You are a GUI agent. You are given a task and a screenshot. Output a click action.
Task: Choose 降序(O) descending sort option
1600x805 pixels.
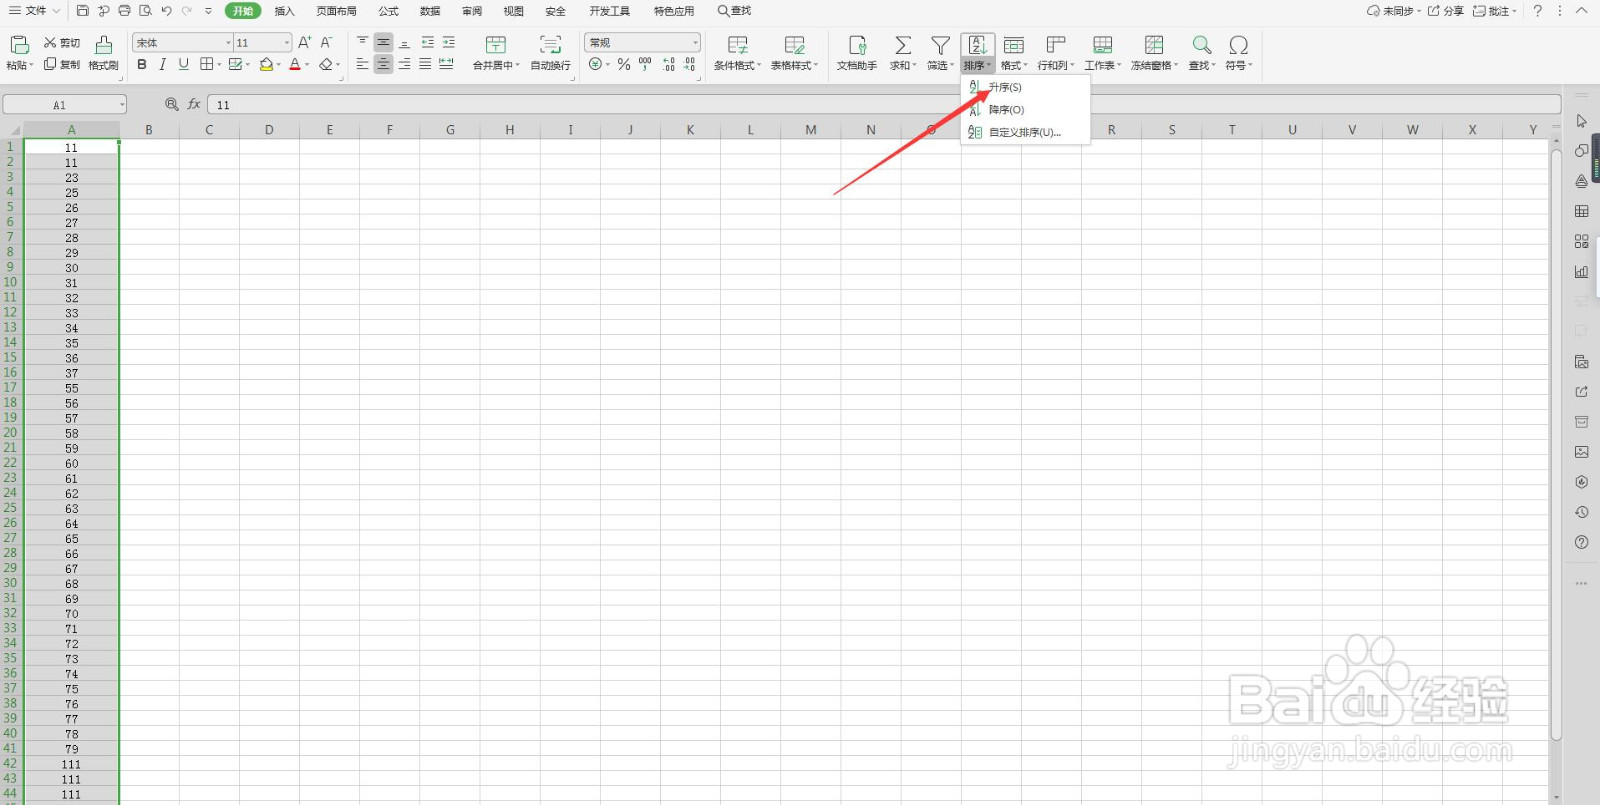coord(1024,110)
